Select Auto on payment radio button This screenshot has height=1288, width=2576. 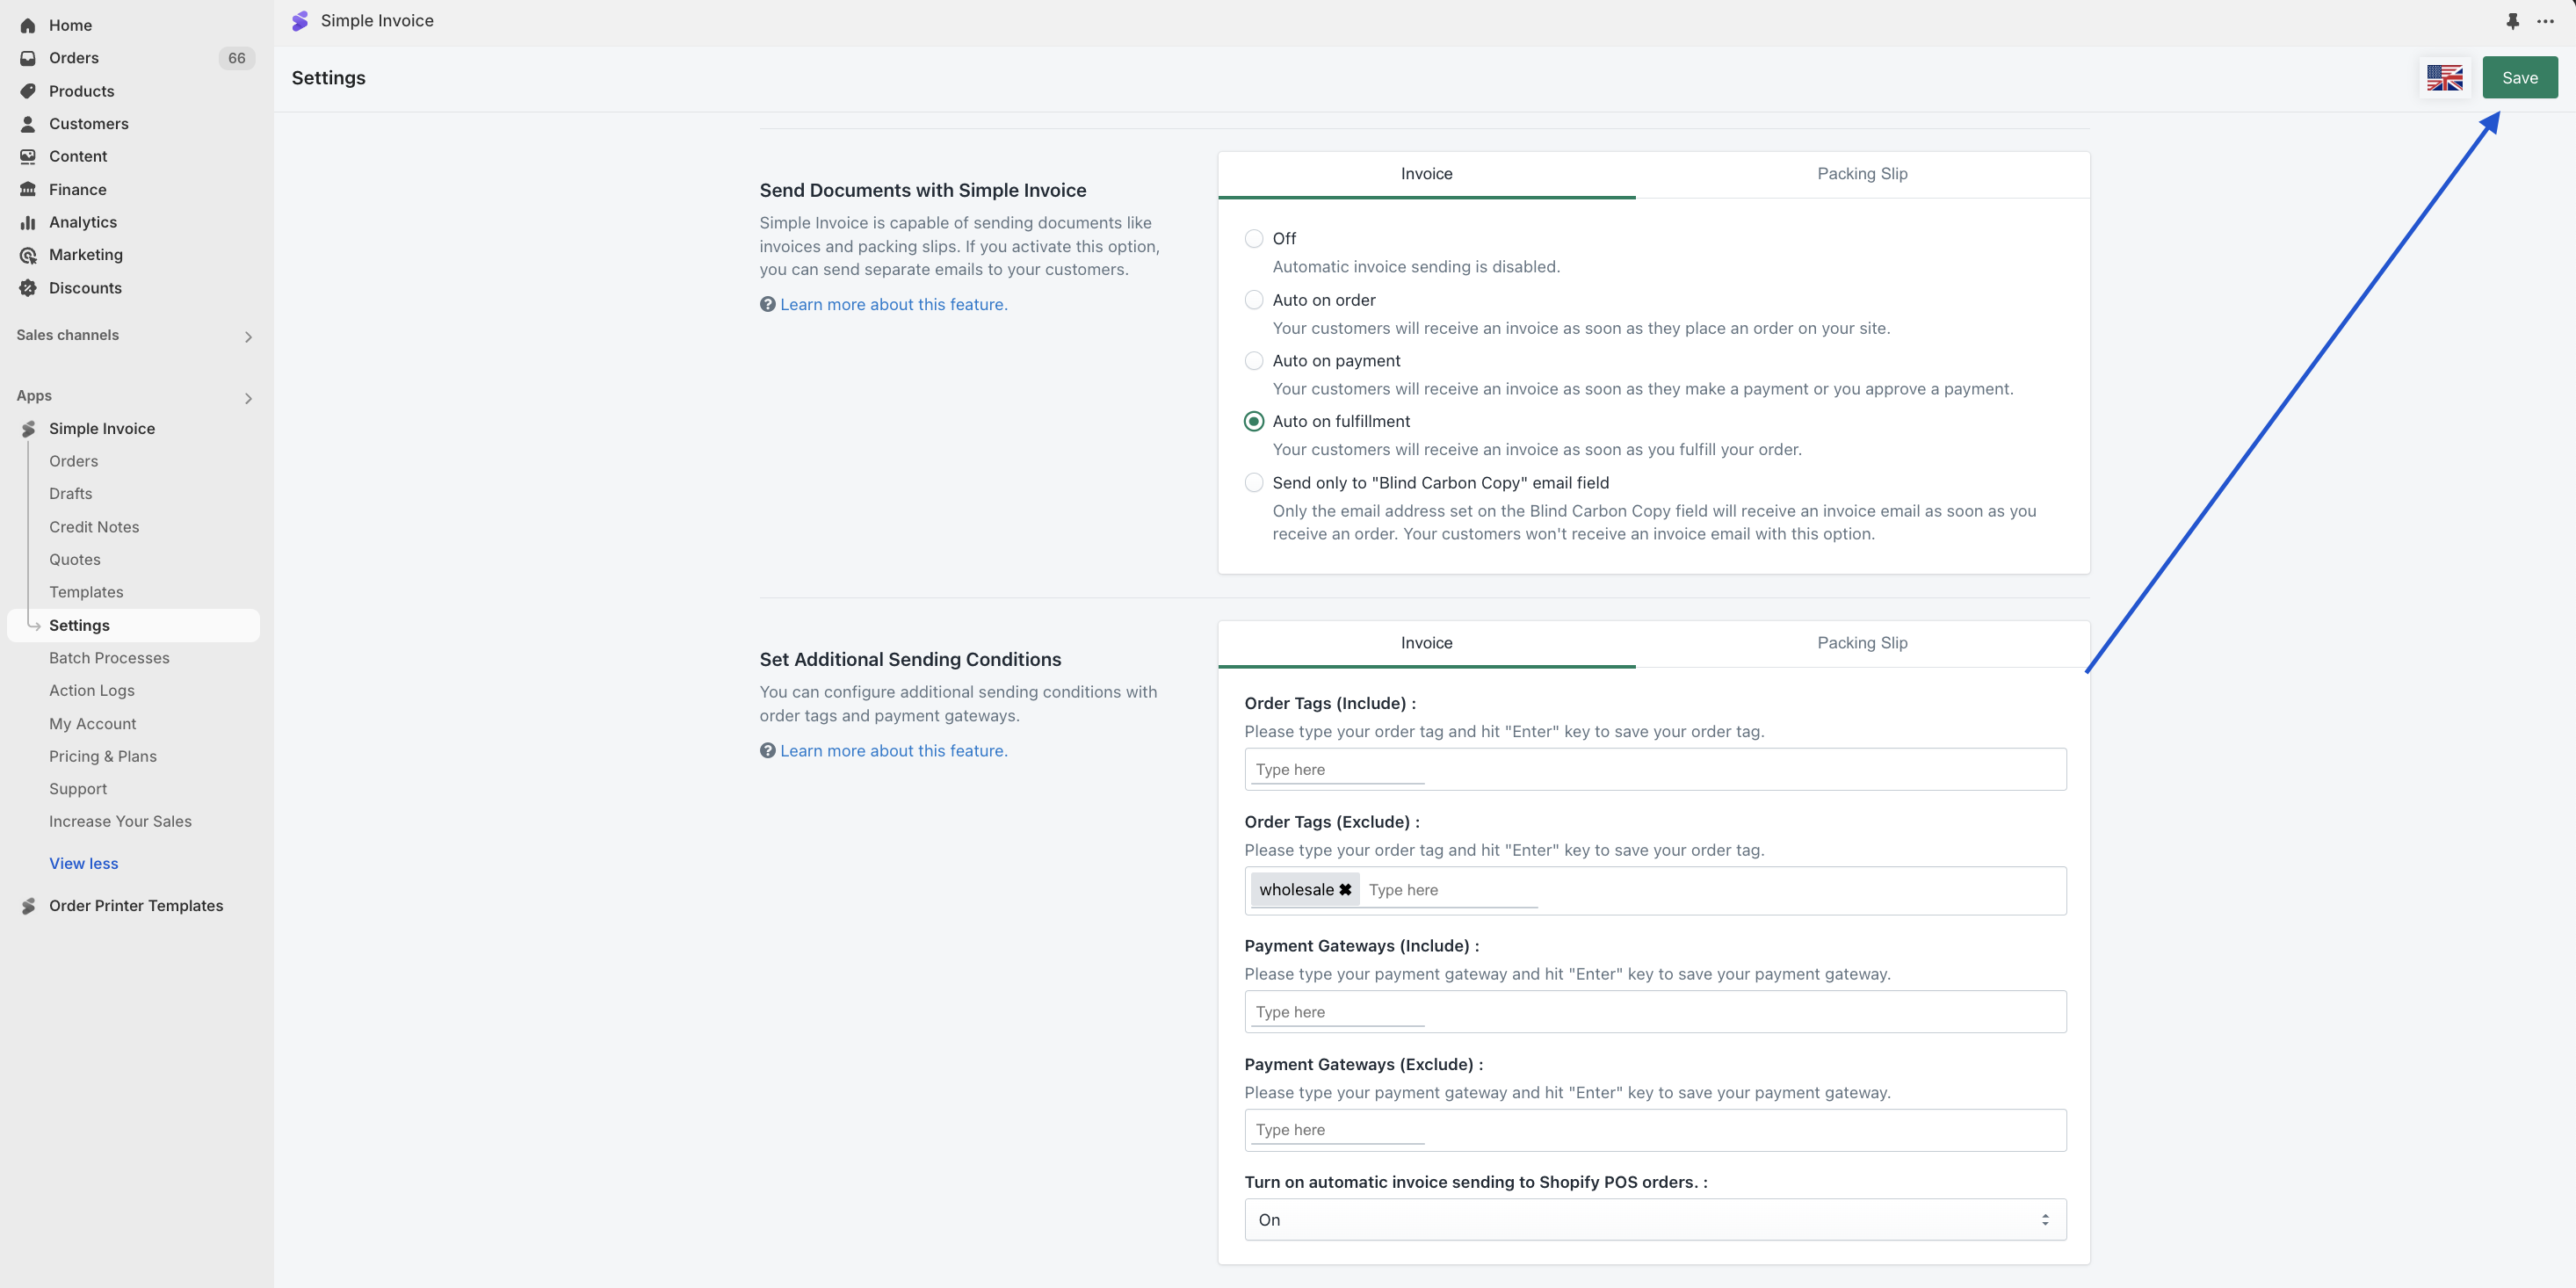coord(1253,361)
